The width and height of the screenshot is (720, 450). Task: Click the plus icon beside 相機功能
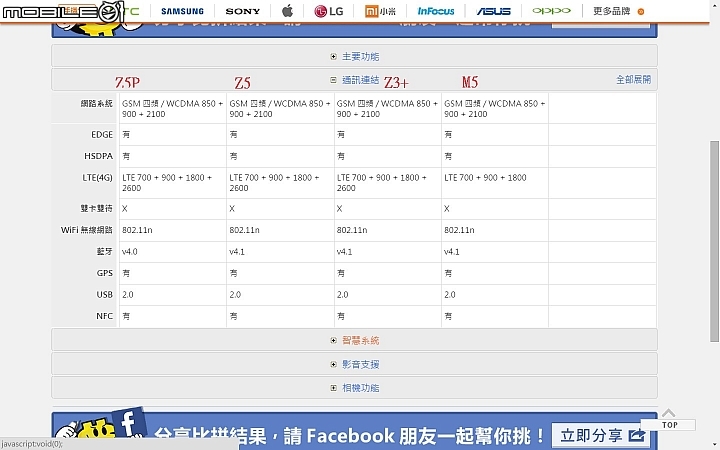coord(333,388)
